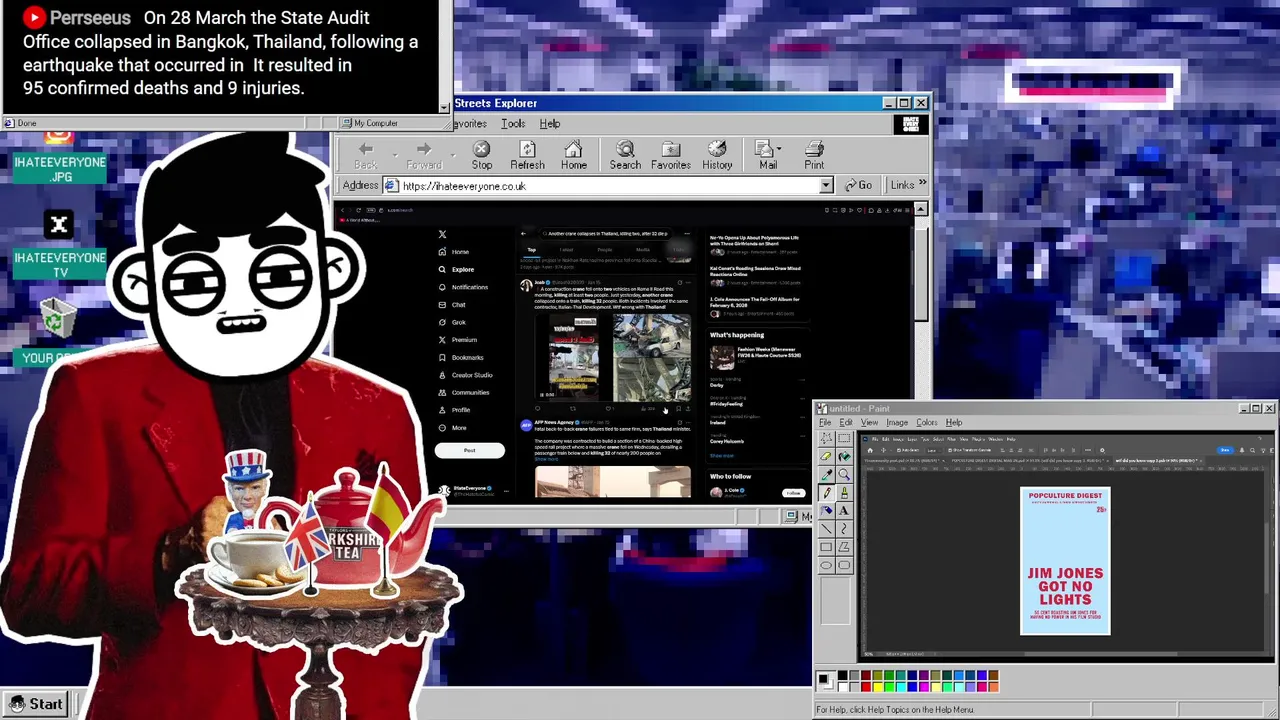Click the X logo in the web page sidebar
This screenshot has height=720, width=1280.
[x=442, y=234]
